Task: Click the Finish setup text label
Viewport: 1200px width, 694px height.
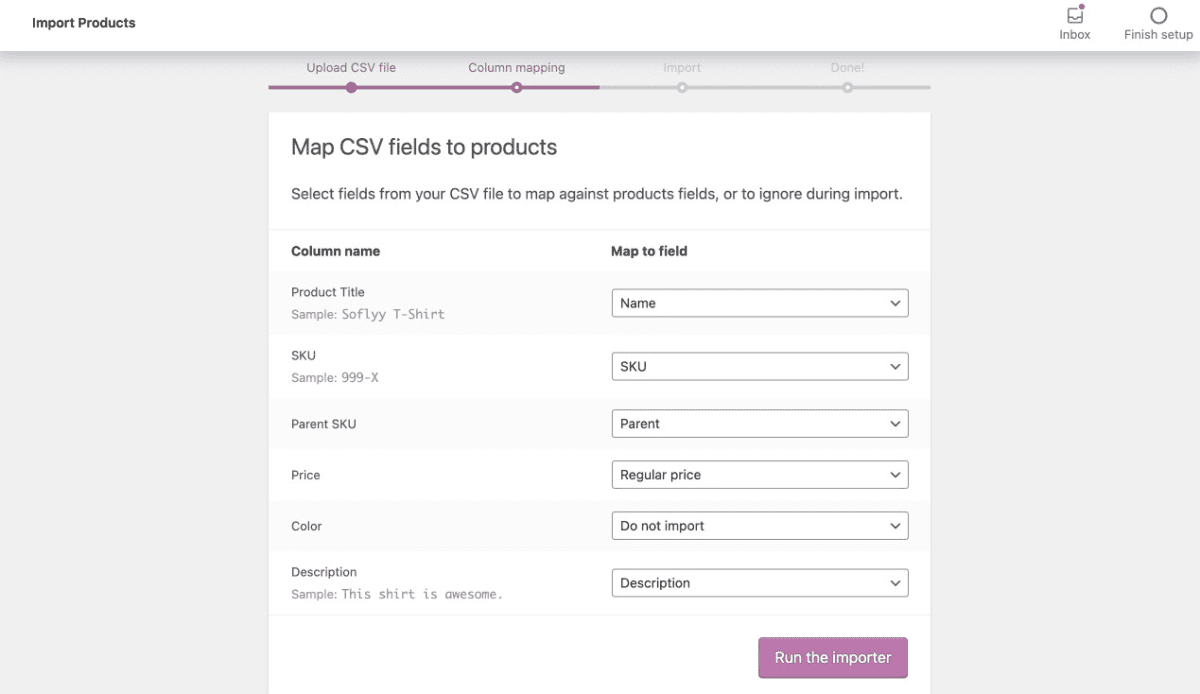Action: click(x=1158, y=35)
